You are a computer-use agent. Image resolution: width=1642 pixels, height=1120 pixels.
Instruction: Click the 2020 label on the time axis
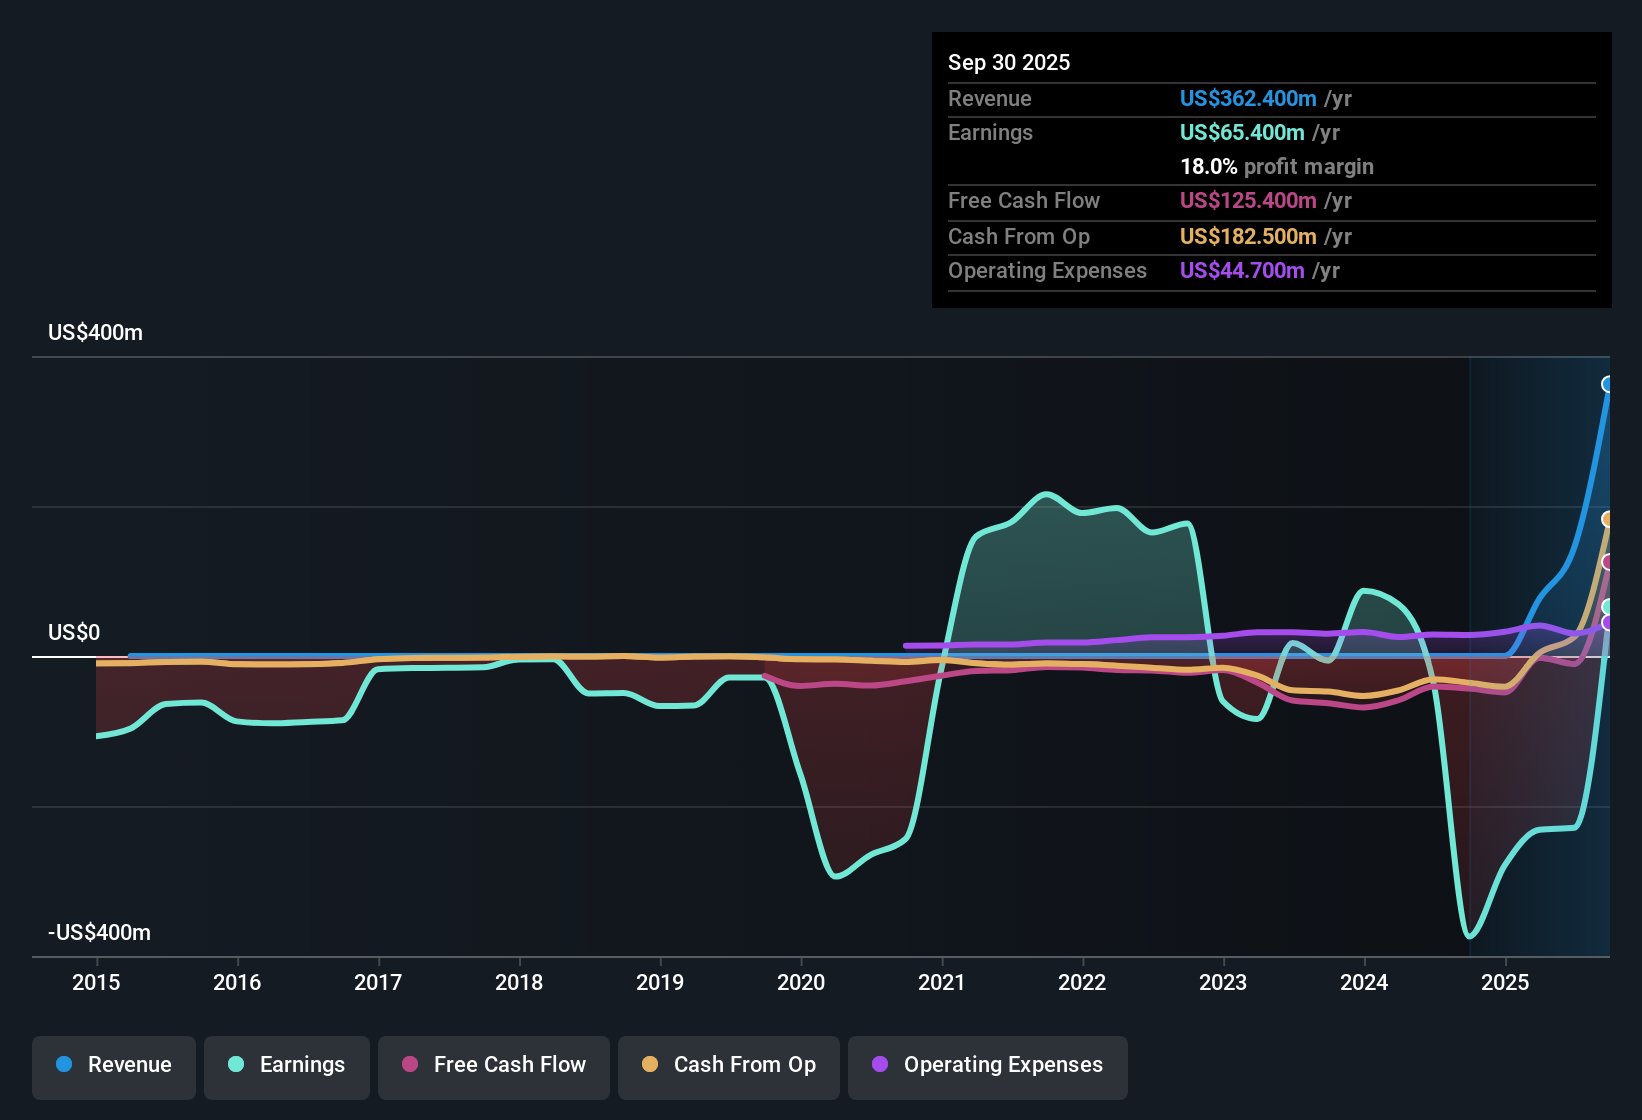(x=801, y=983)
